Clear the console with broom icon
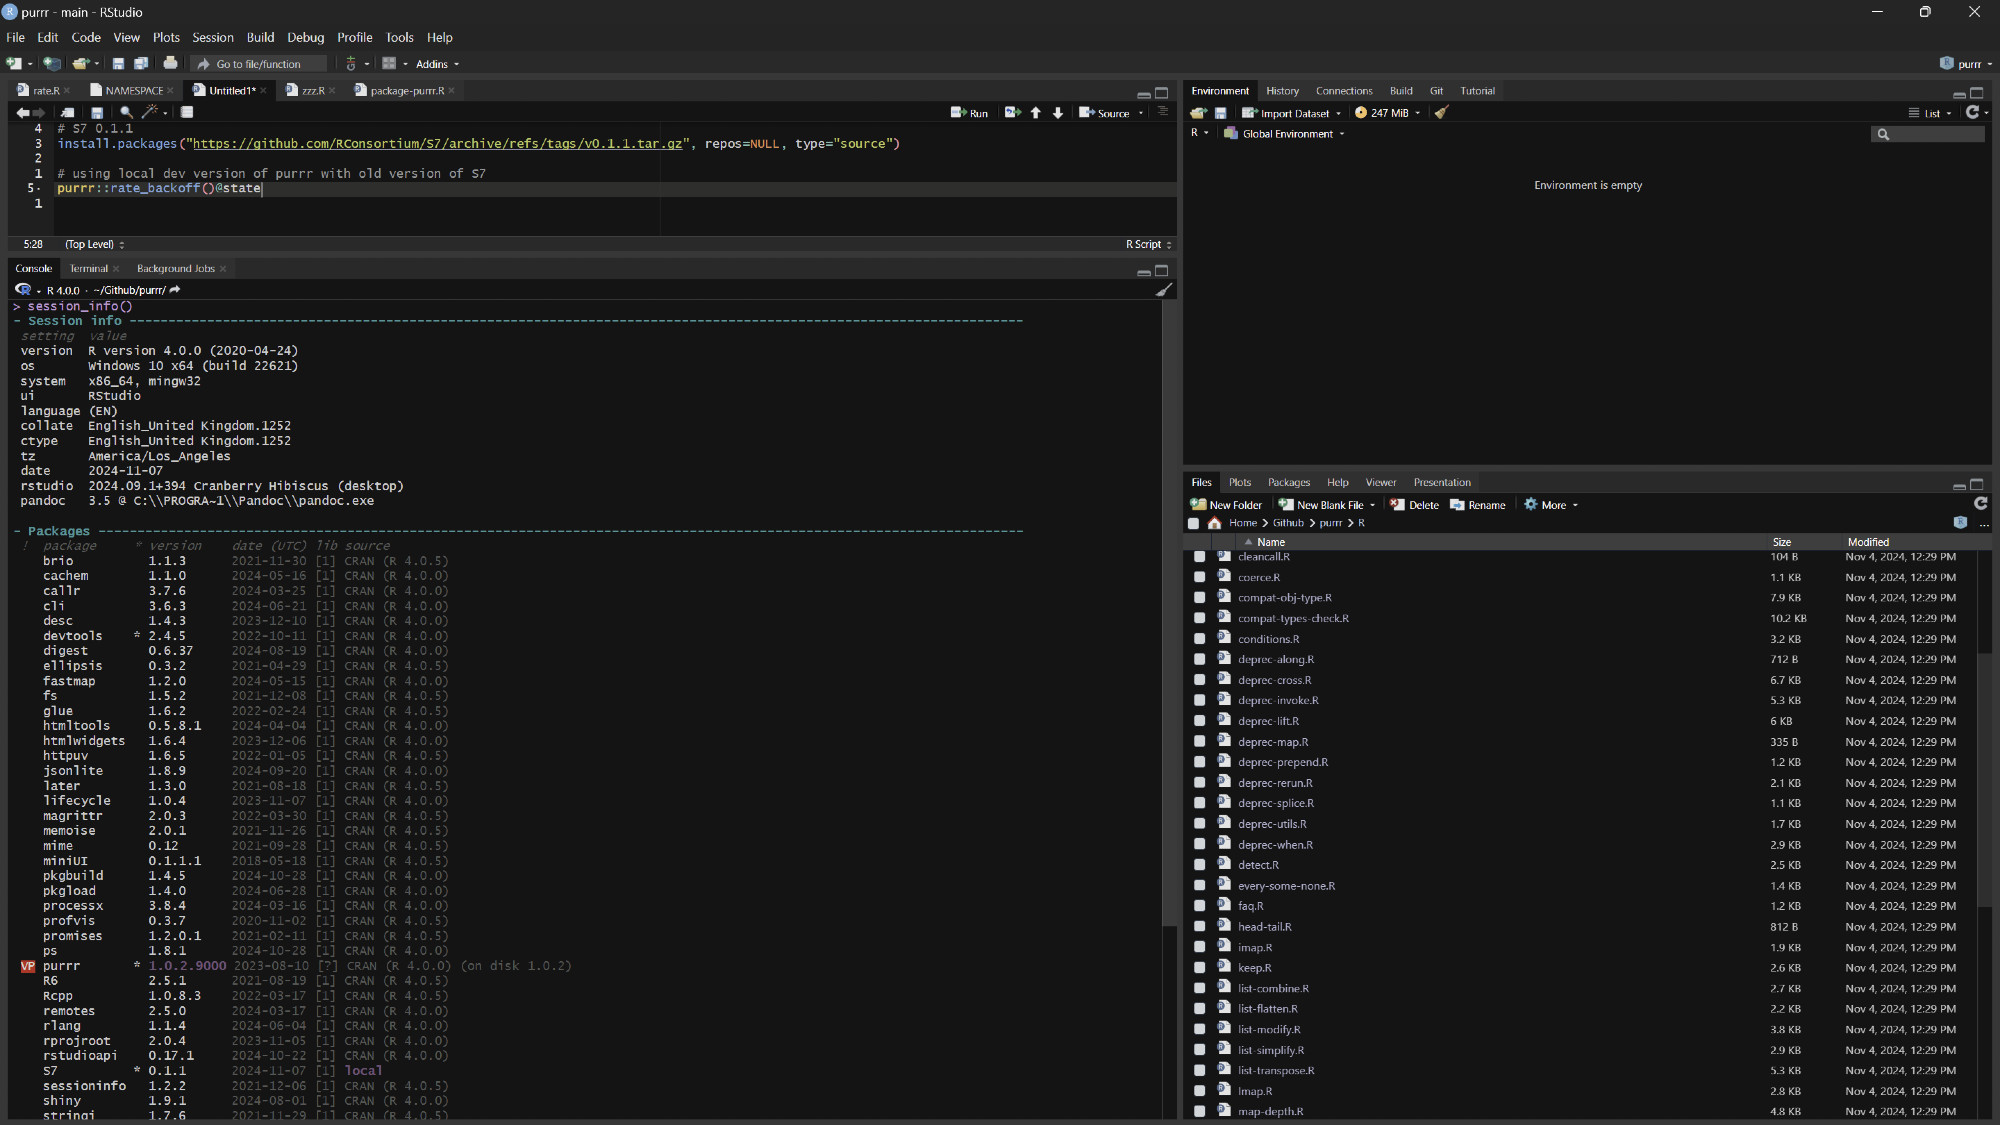 pyautogui.click(x=1163, y=290)
